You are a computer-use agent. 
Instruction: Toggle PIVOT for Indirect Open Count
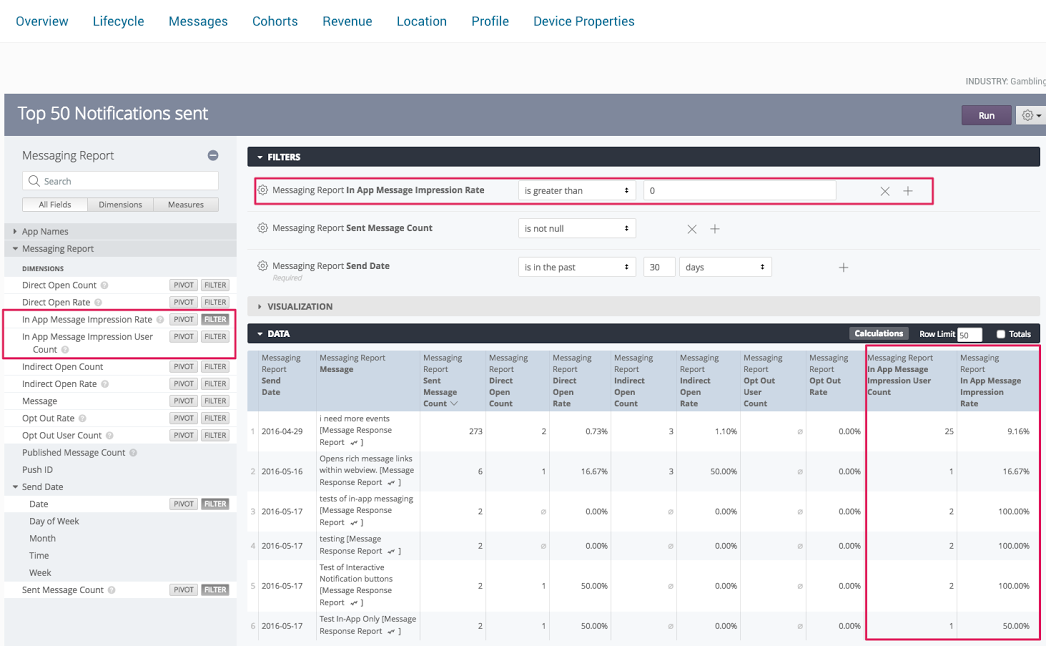(x=183, y=367)
